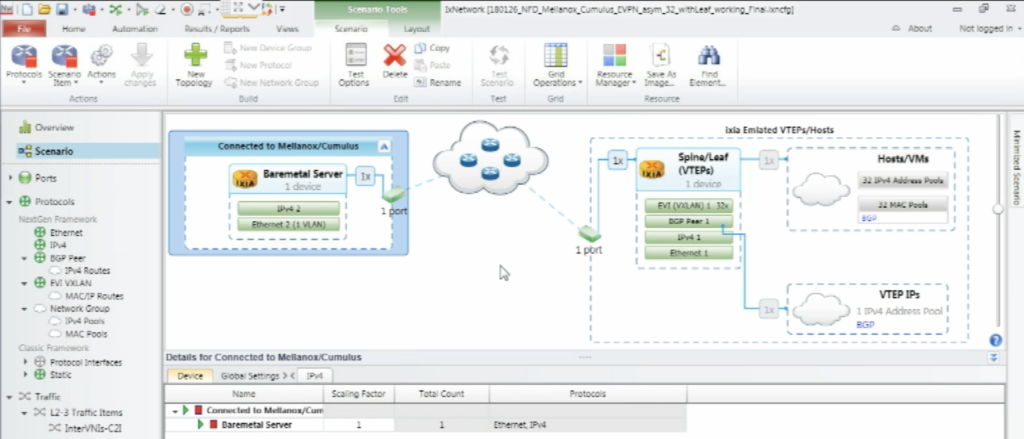1024x439 pixels.
Task: Click New Network Group in Build group
Action: [271, 83]
